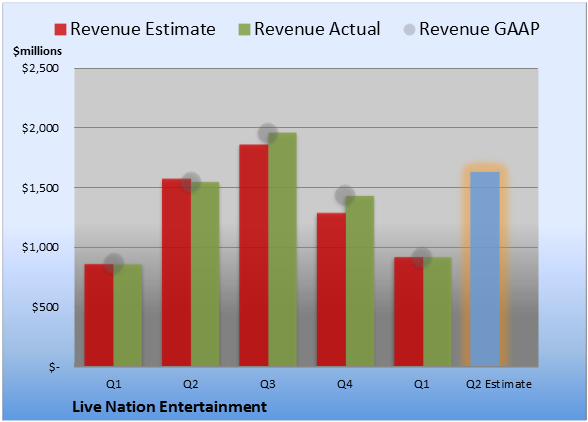This screenshot has width=588, height=422.
Task: Click the gray Revenue GAAP legend circle
Action: [x=409, y=29]
